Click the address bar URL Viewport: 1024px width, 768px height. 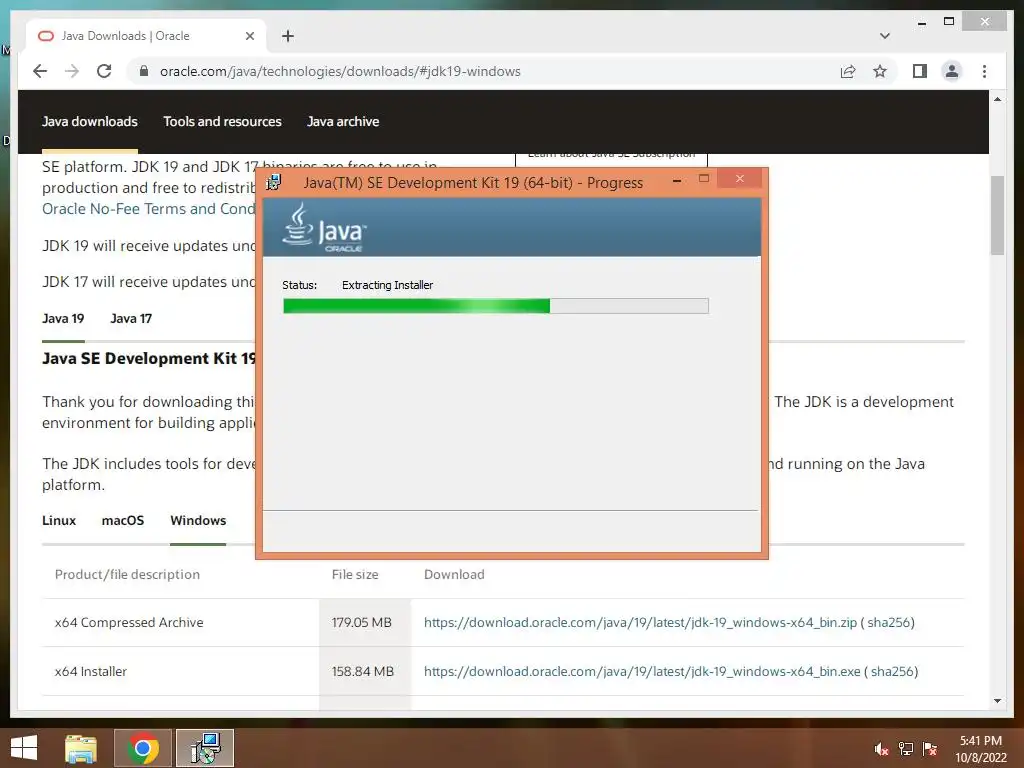pyautogui.click(x=340, y=71)
